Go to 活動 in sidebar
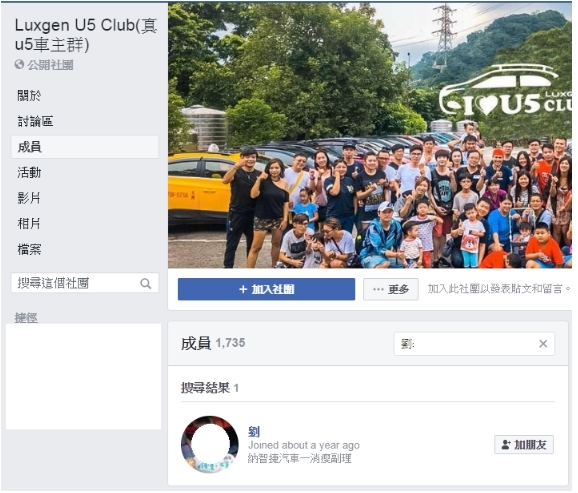 click(29, 173)
